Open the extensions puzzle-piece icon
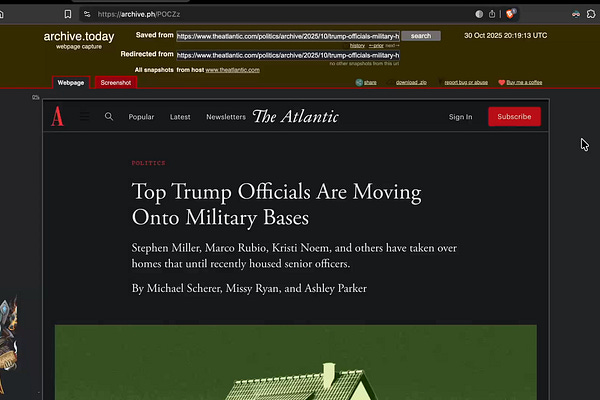Viewport: 600px width, 400px height. point(591,14)
